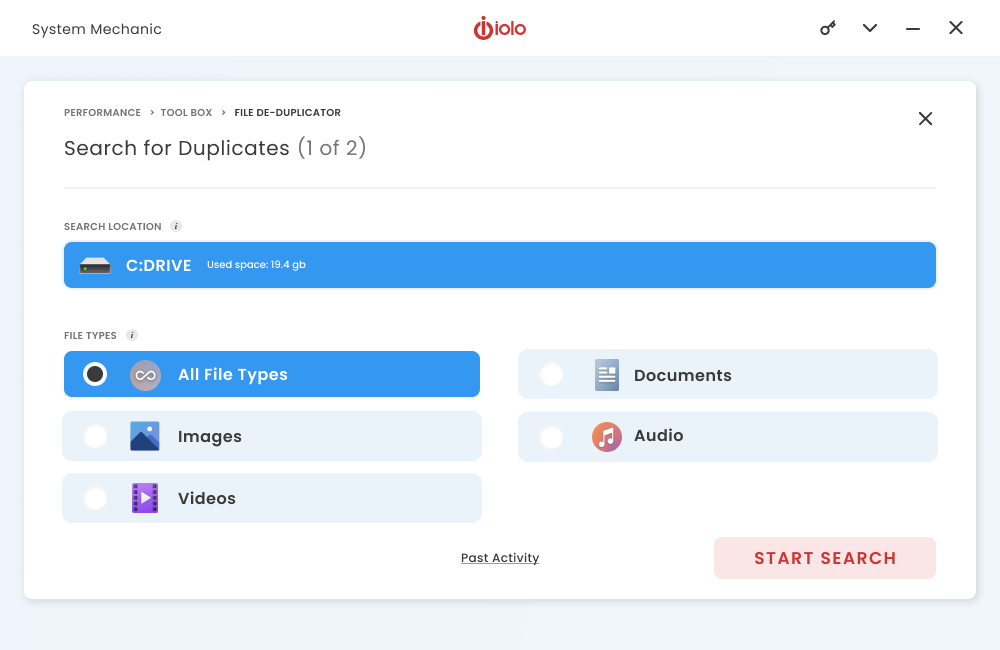Click the Videos film strip icon
1000x650 pixels.
pyautogui.click(x=145, y=498)
